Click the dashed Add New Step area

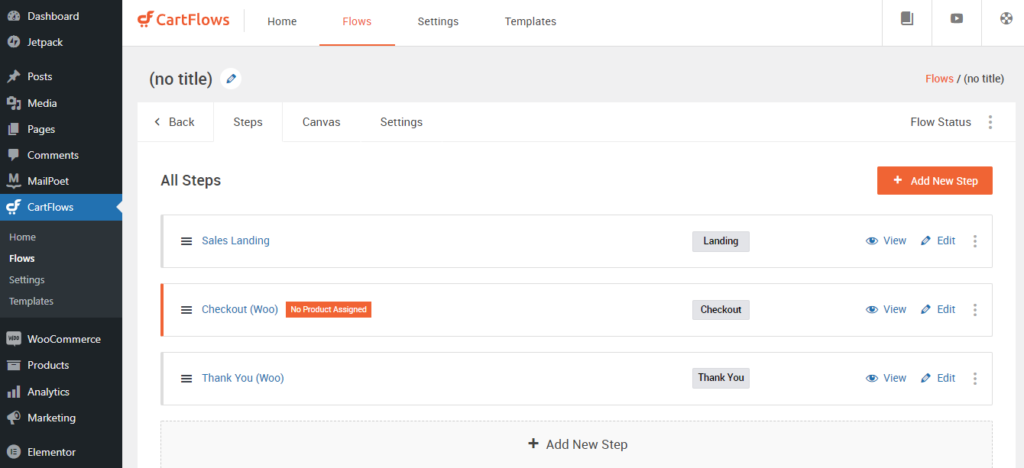577,444
